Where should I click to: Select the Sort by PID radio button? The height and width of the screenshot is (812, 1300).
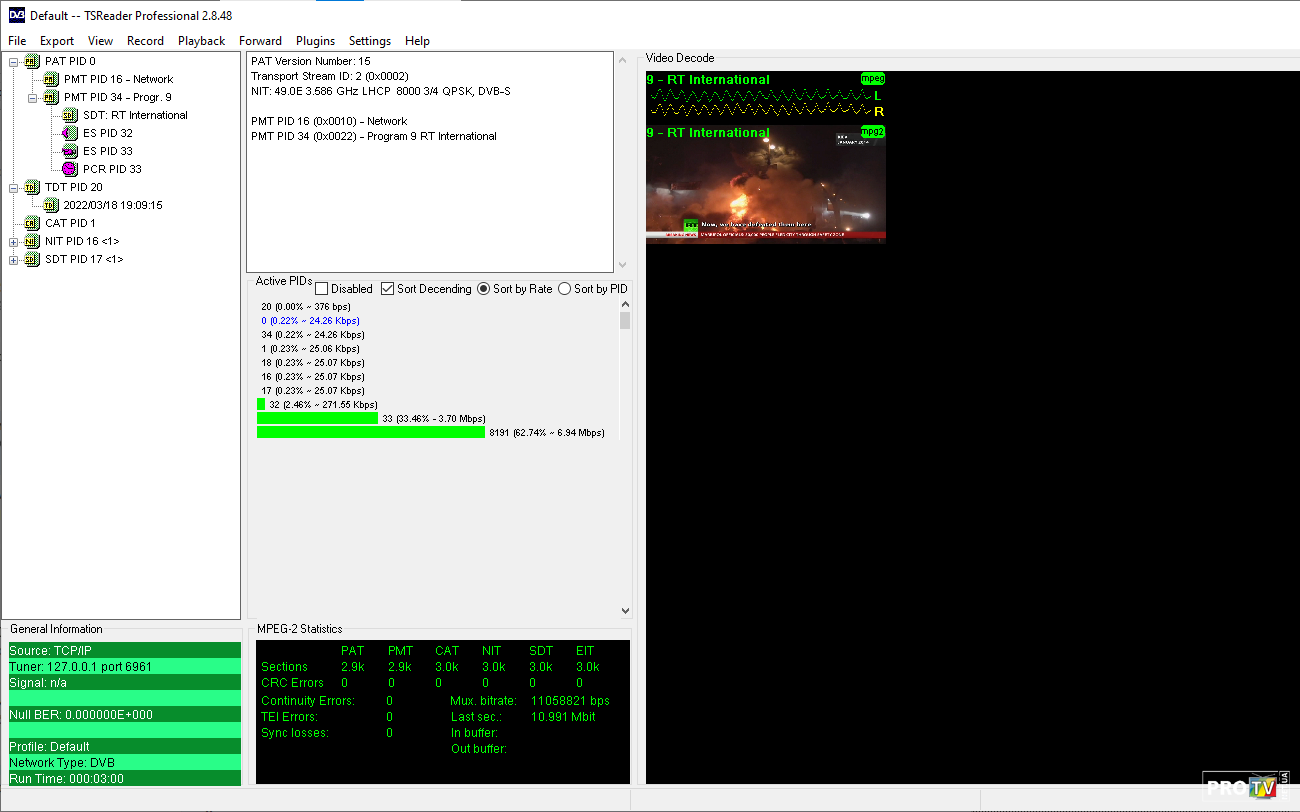pyautogui.click(x=565, y=289)
